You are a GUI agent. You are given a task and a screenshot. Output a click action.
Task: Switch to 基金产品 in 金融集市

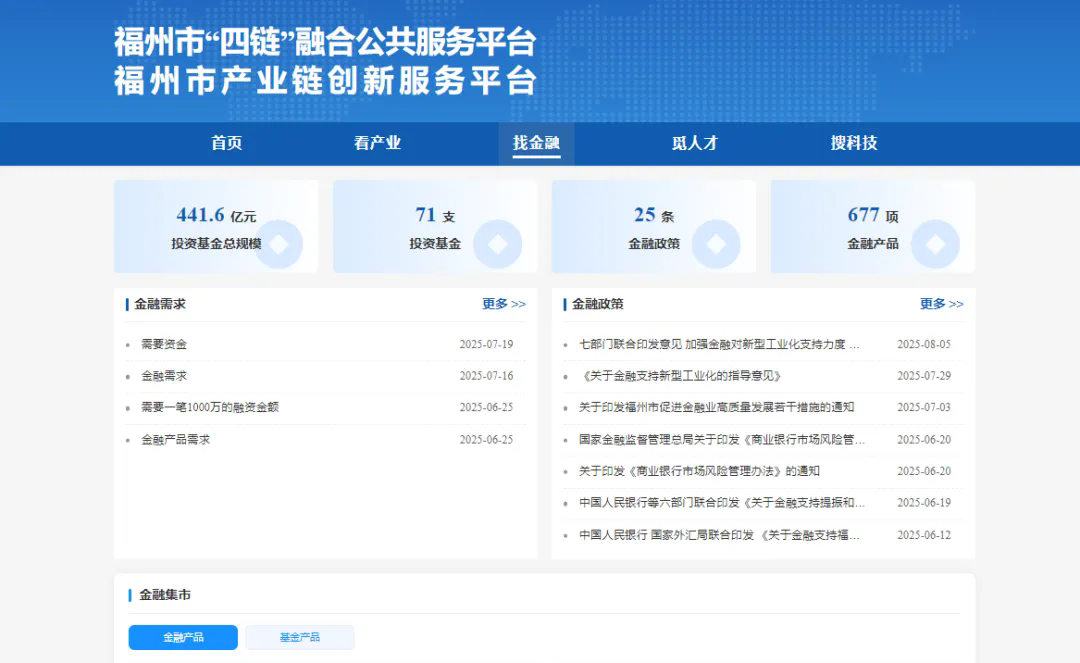(300, 637)
